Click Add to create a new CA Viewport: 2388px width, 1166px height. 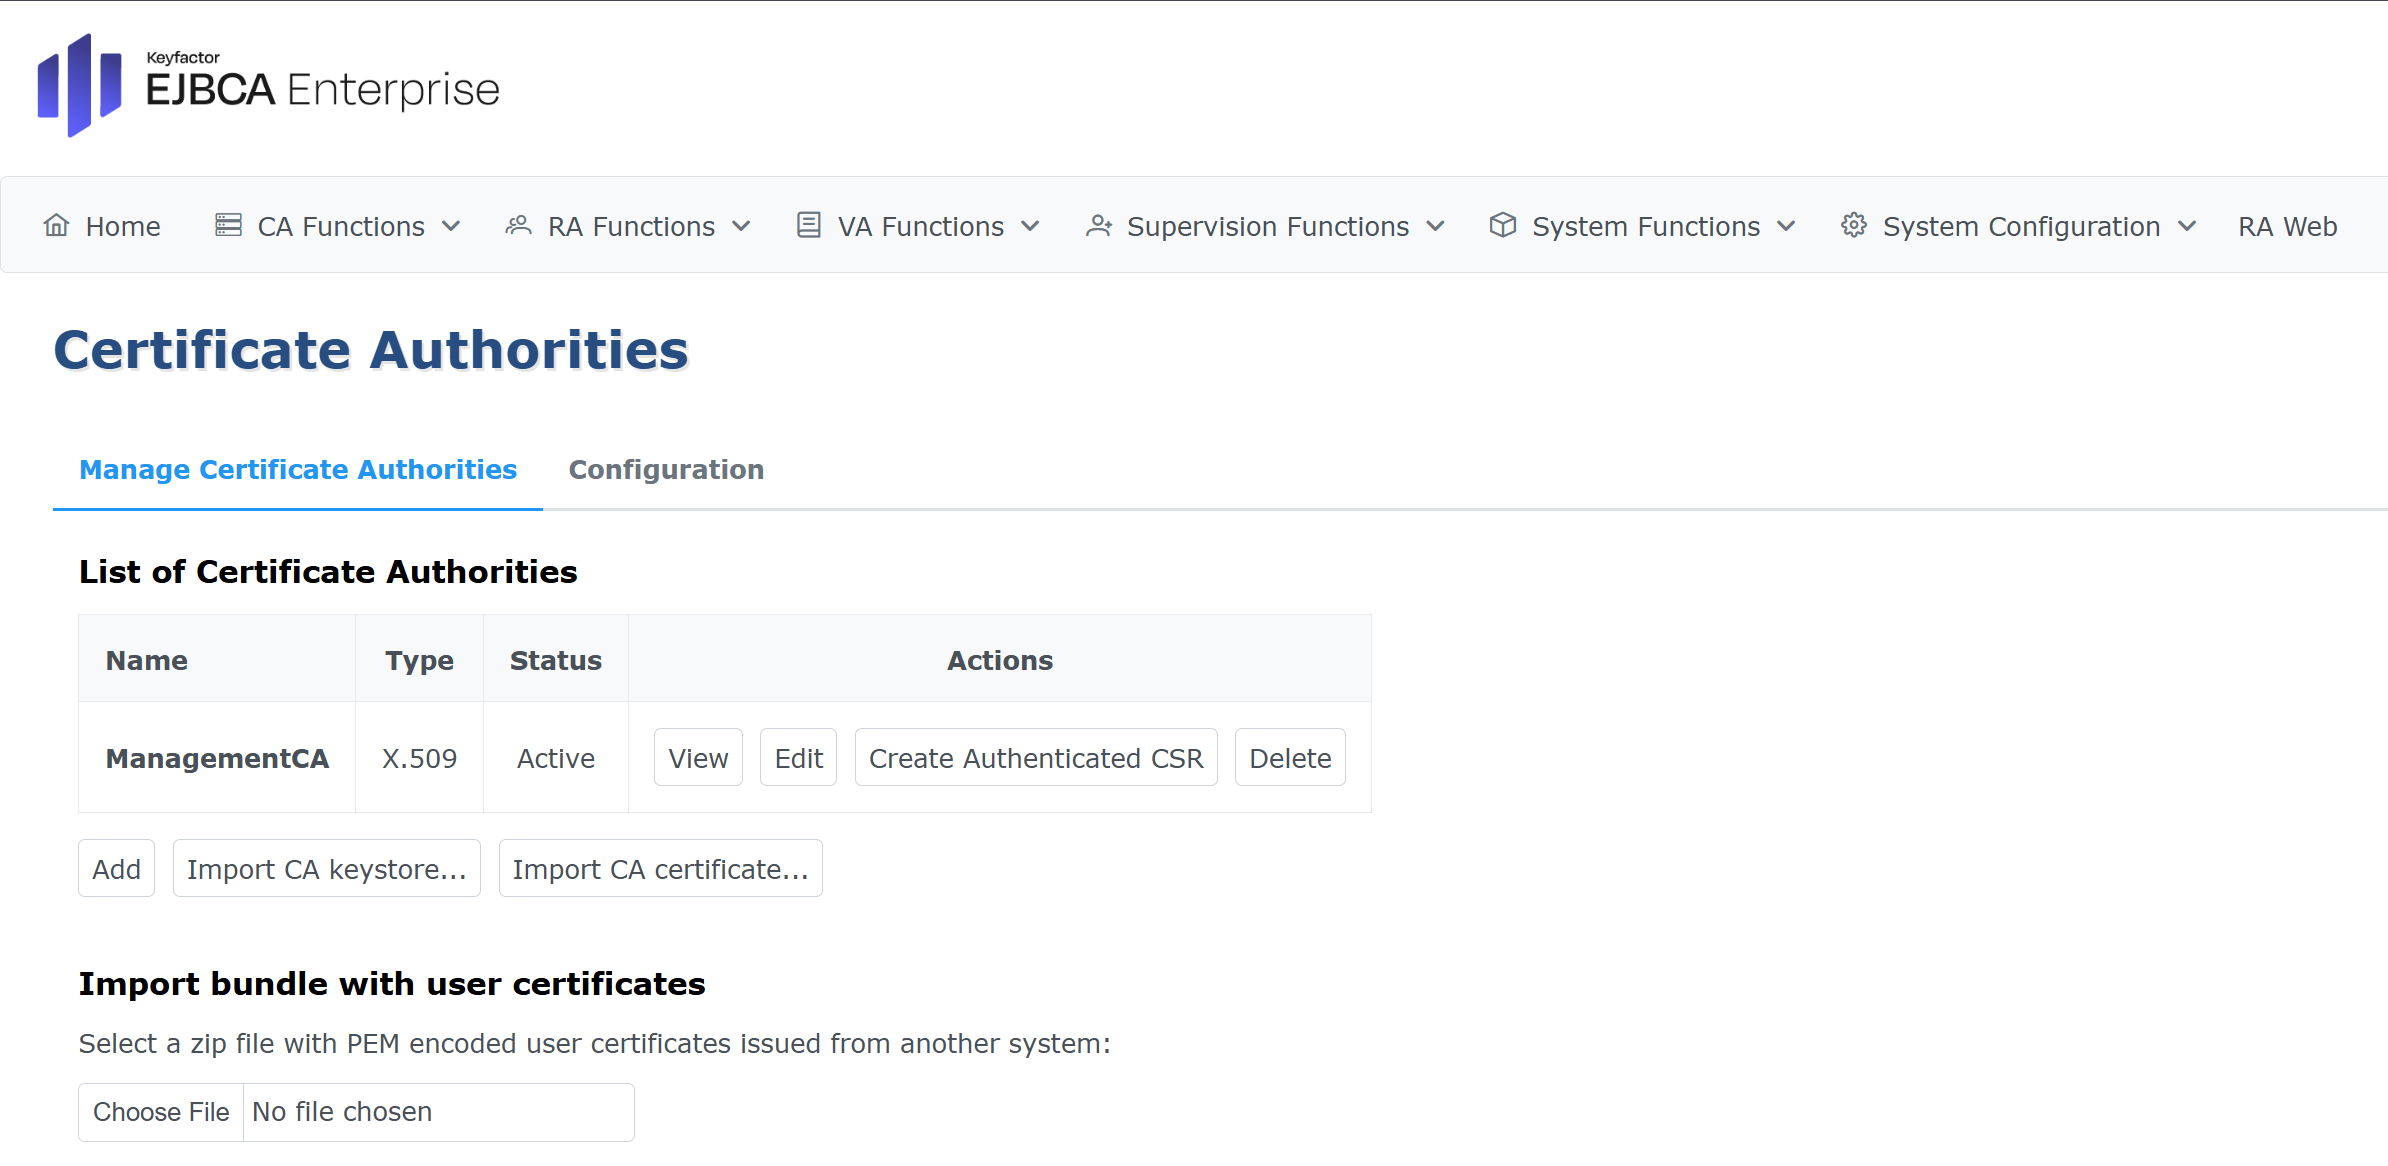coord(116,868)
